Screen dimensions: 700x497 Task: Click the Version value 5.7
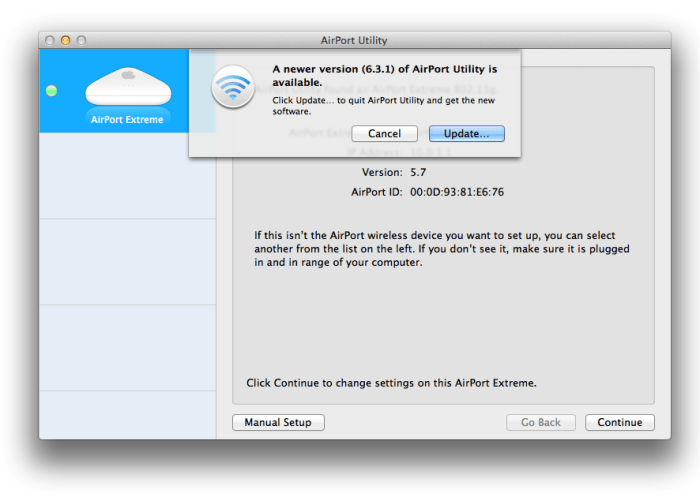418,172
